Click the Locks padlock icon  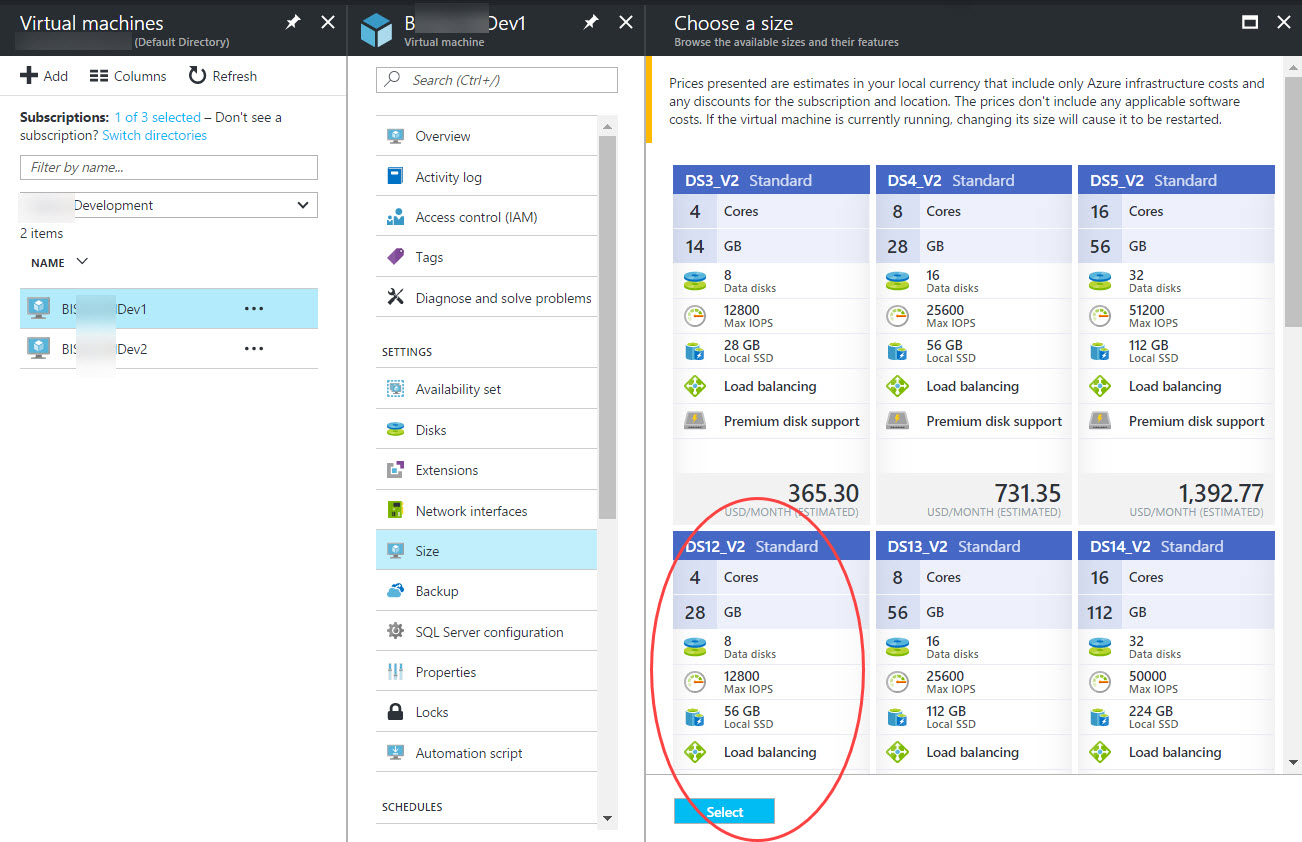(x=395, y=712)
